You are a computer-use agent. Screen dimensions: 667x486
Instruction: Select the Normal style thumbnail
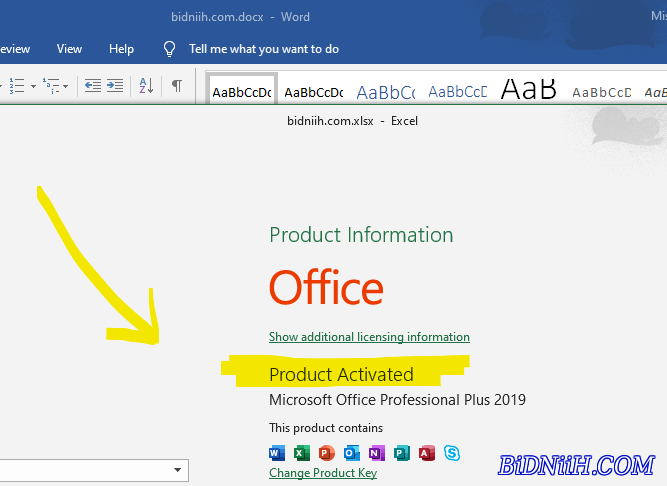click(x=242, y=88)
